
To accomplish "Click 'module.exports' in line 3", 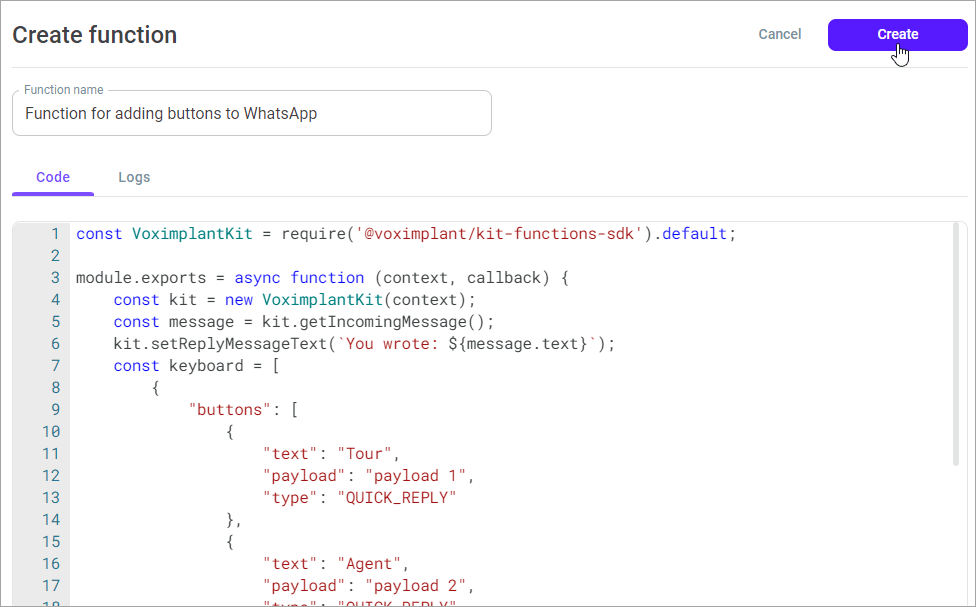I will coord(141,278).
